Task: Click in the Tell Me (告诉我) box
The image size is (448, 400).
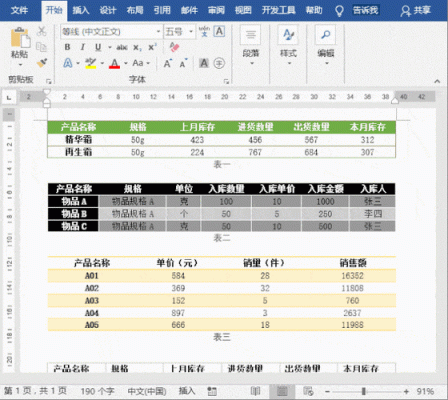Action: pos(366,10)
